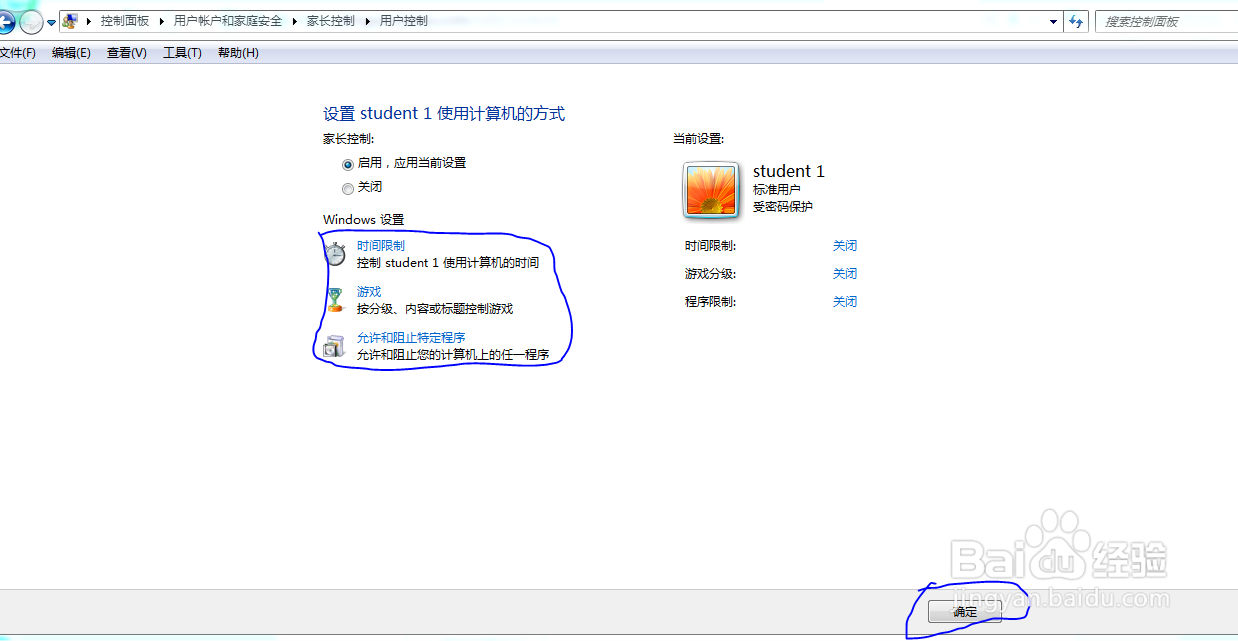Expand the chevron after 家长控制 in breadcrumb
The width and height of the screenshot is (1238, 641).
click(368, 20)
